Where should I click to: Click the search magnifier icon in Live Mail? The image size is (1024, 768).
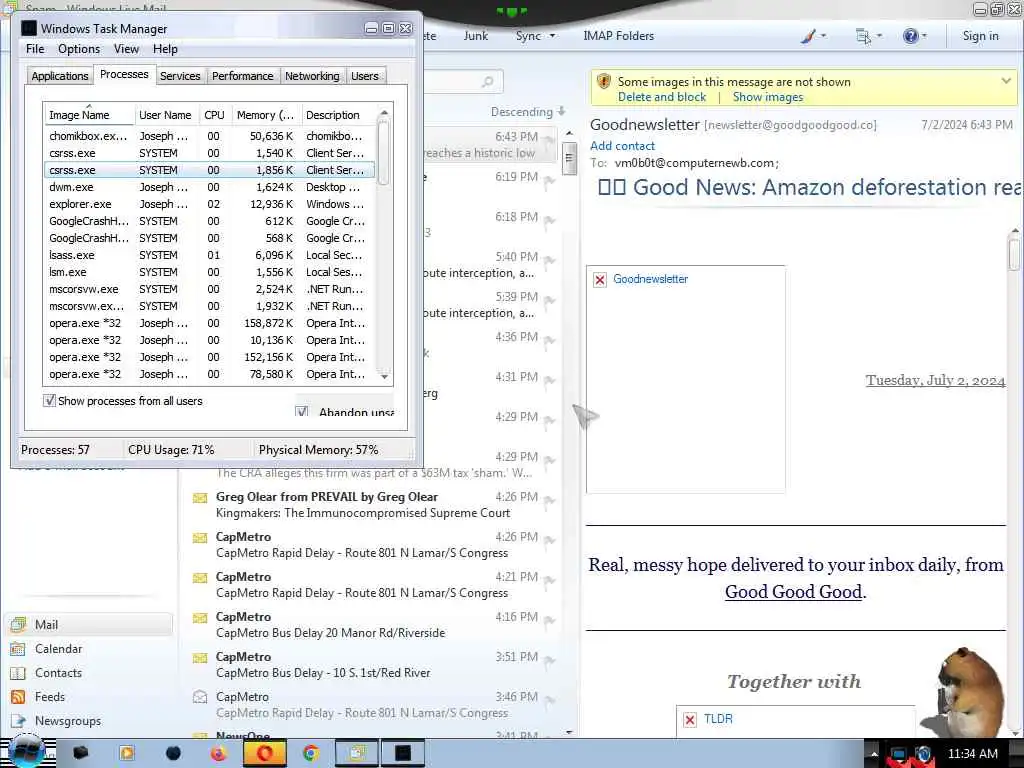click(x=487, y=82)
